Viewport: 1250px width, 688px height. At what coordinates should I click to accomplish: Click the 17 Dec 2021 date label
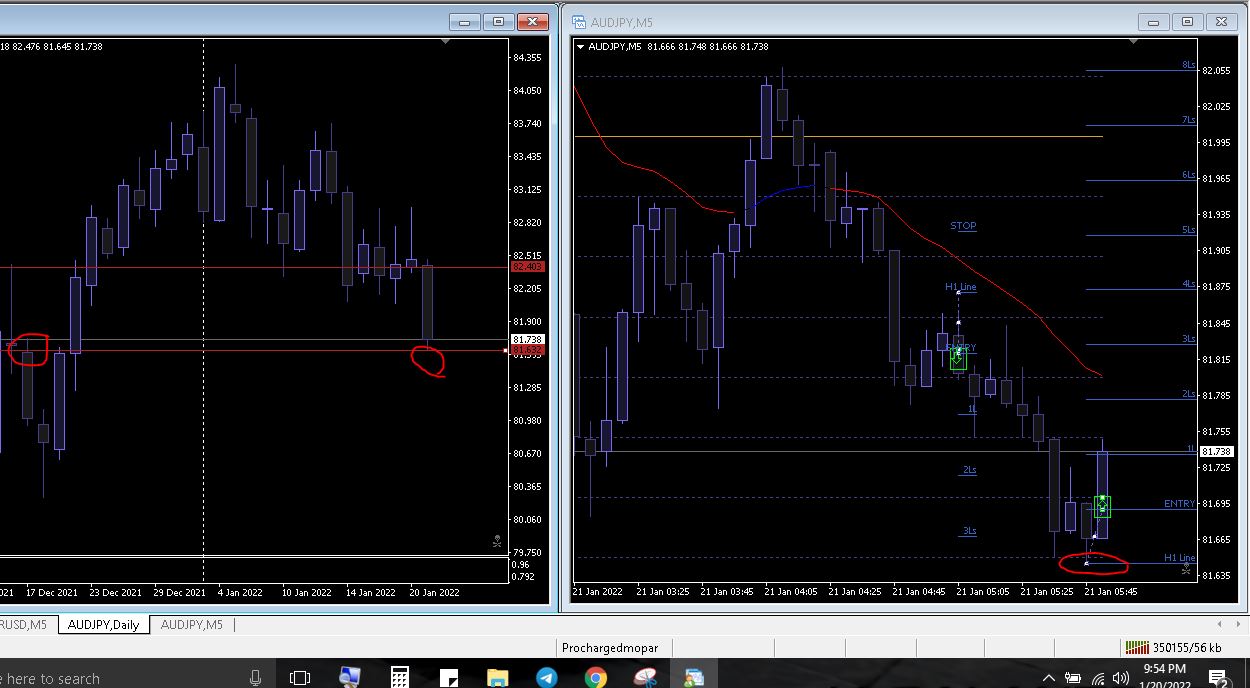[x=54, y=592]
